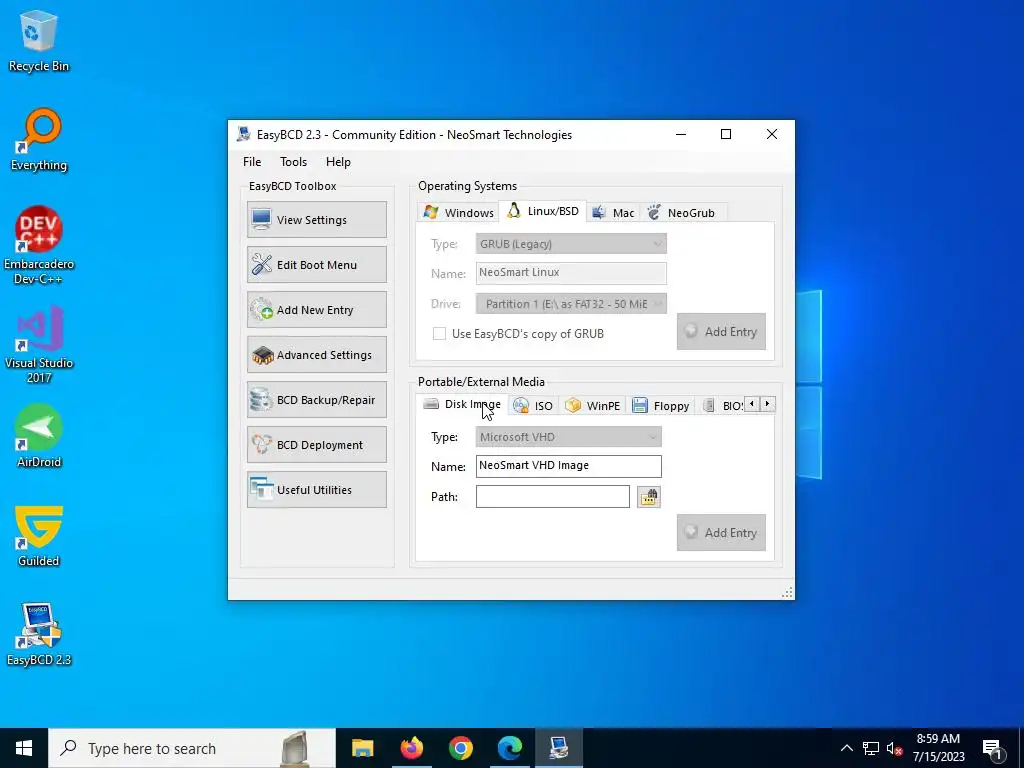Click Add Entry in Operating Systems section

point(721,332)
